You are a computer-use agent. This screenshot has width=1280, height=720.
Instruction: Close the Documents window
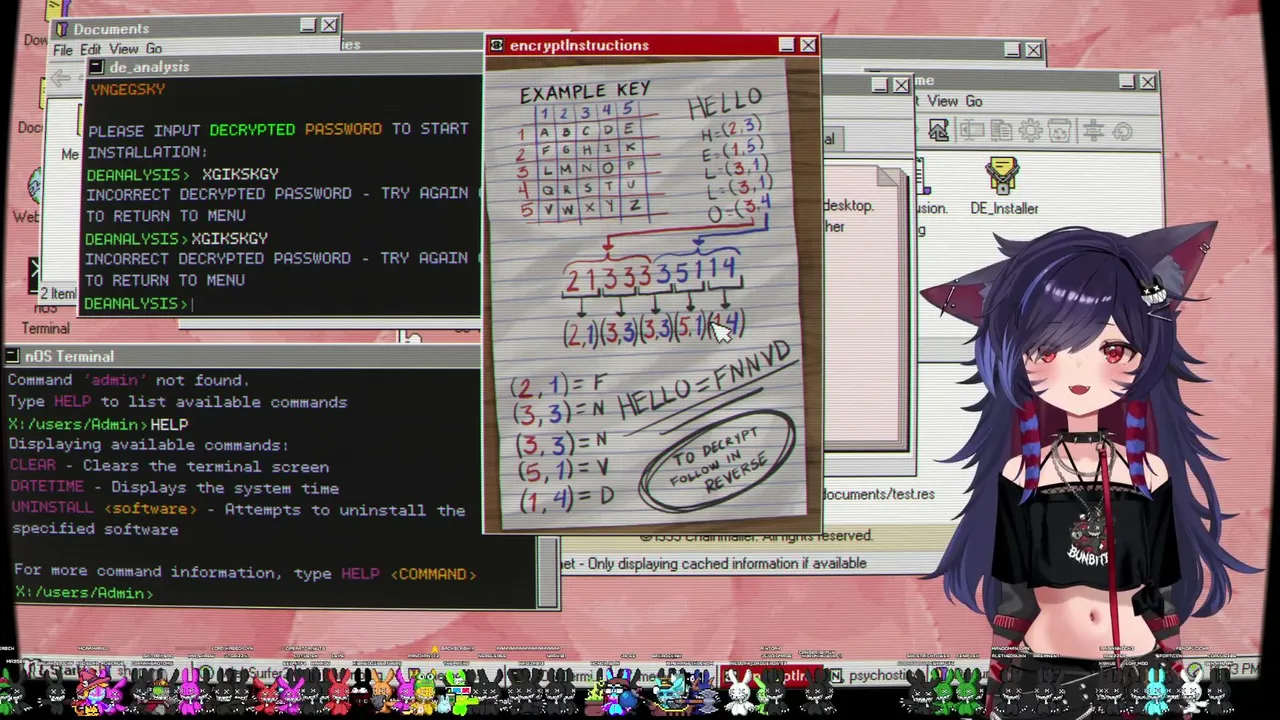(x=329, y=25)
